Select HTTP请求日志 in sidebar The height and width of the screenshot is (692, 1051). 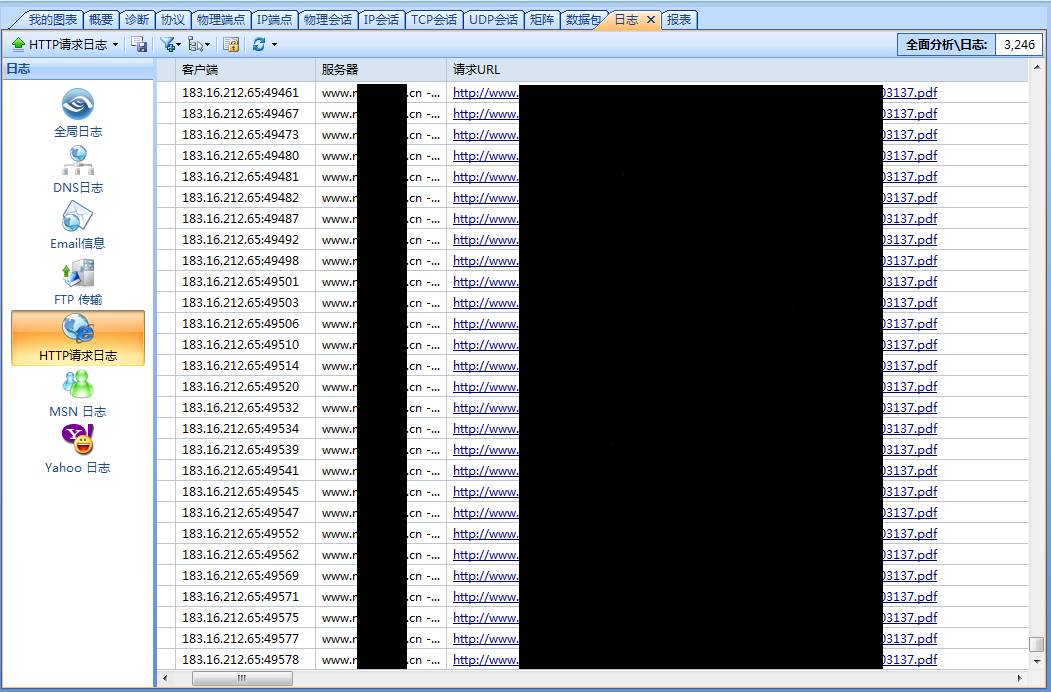pos(78,338)
